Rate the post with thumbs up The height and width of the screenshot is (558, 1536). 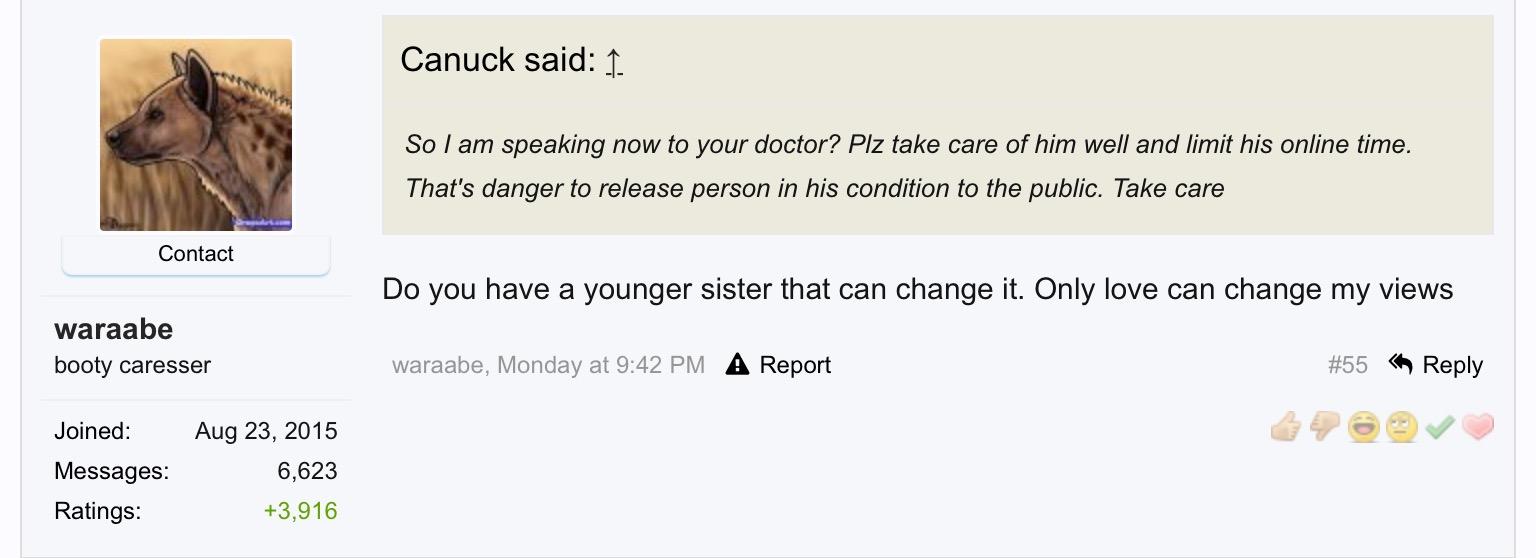point(1286,428)
